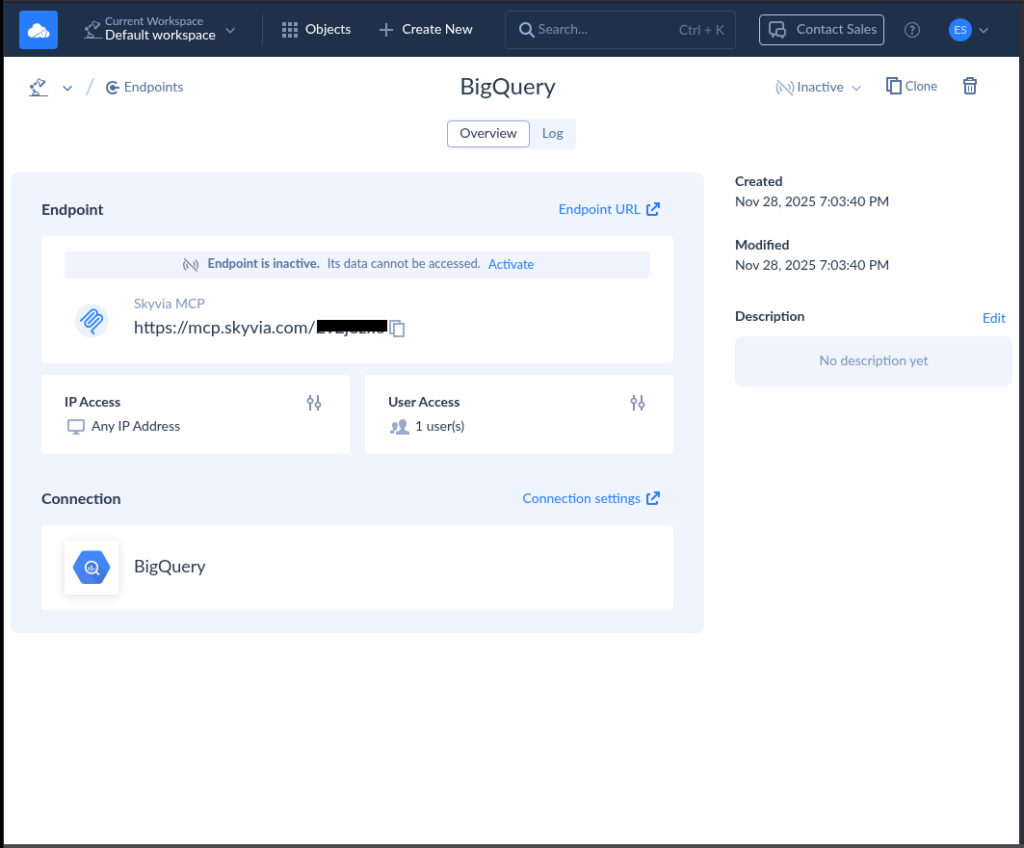Edit the endpoint description
The width and height of the screenshot is (1024, 848).
tap(993, 317)
